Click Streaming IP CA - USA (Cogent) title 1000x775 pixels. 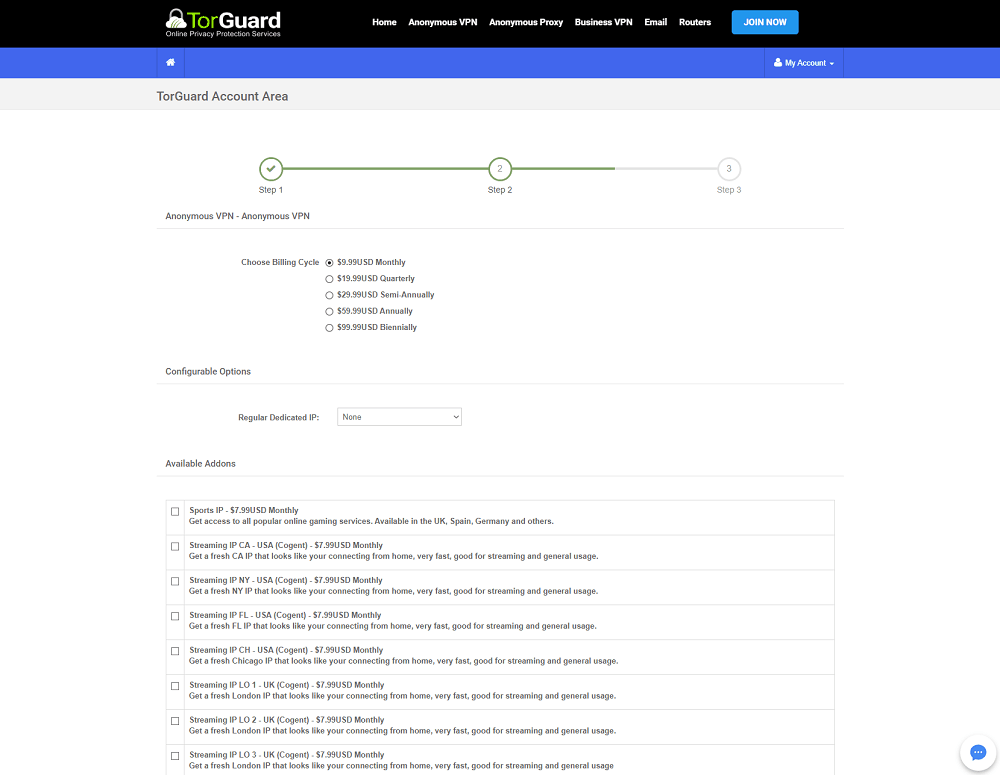[286, 545]
